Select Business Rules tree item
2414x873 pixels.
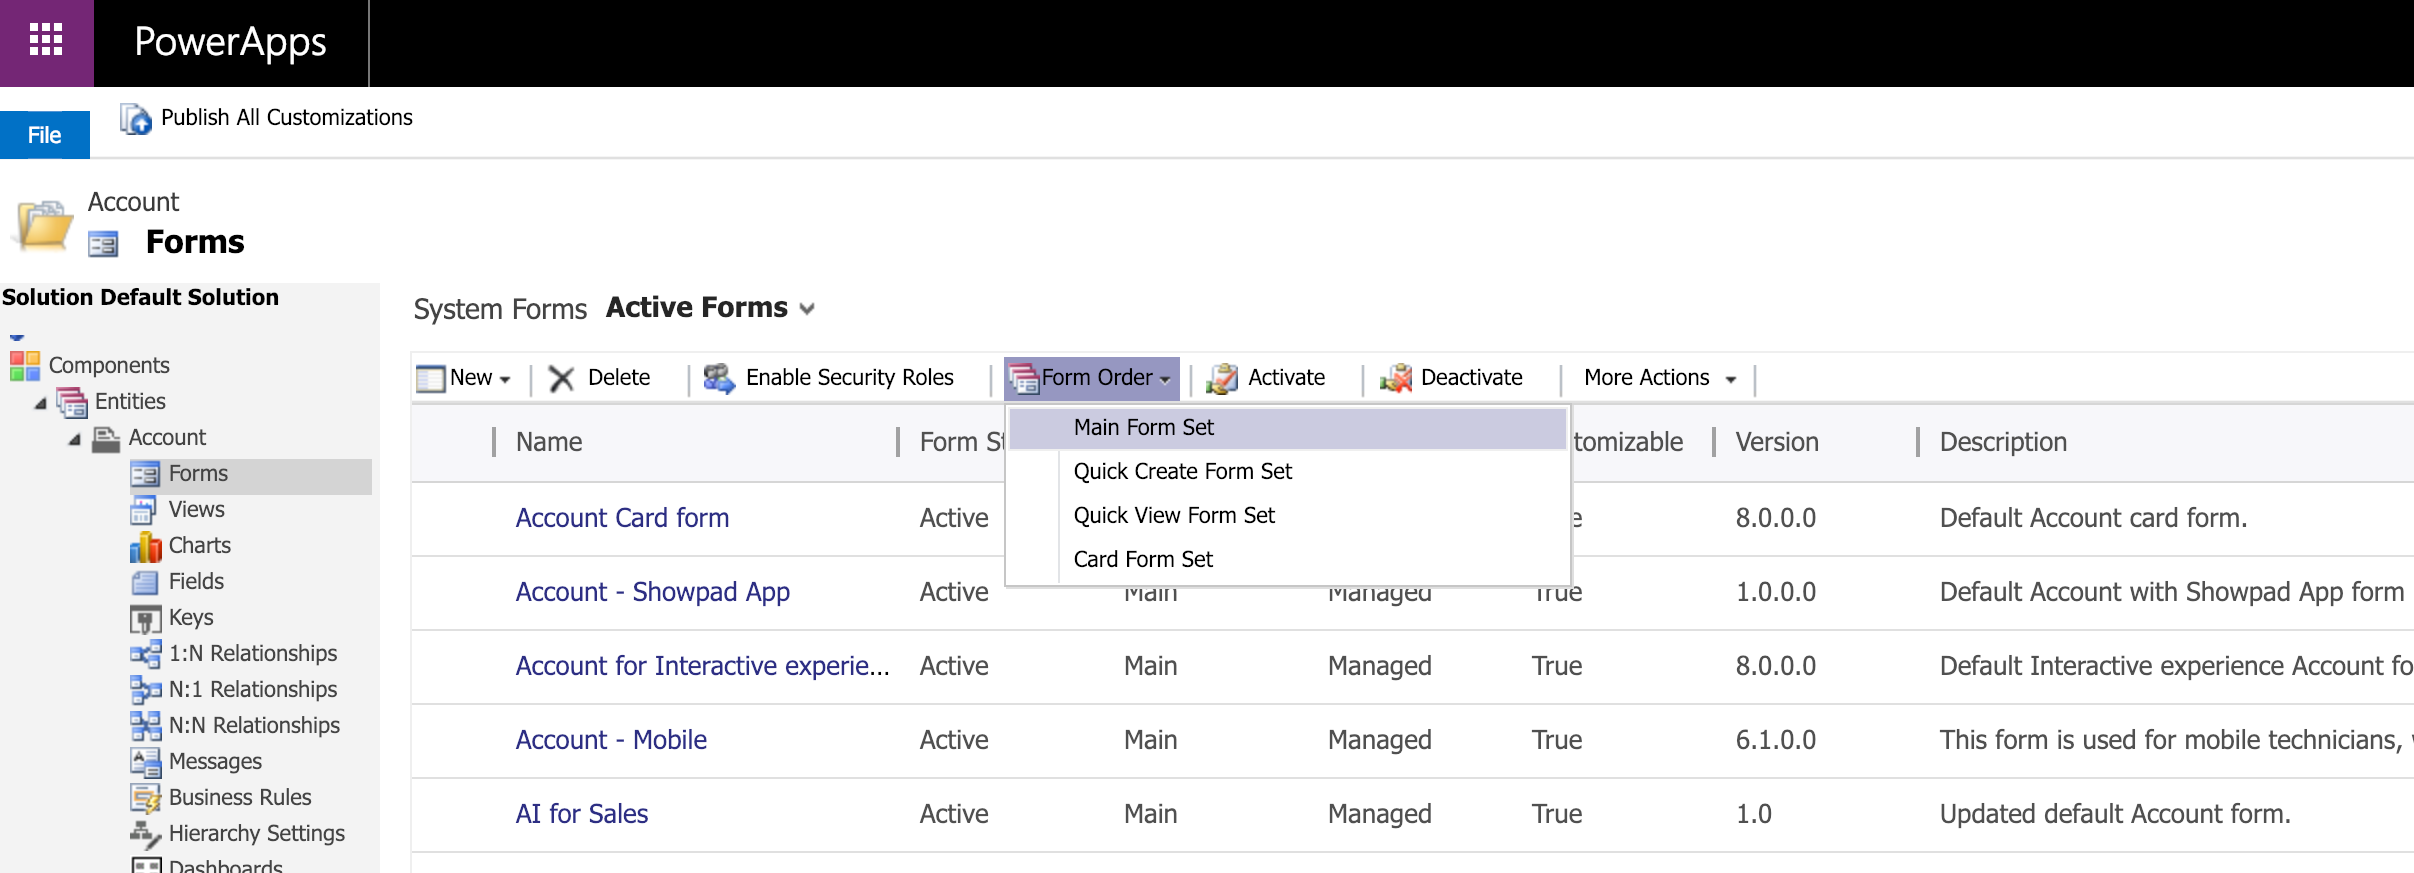coord(240,798)
